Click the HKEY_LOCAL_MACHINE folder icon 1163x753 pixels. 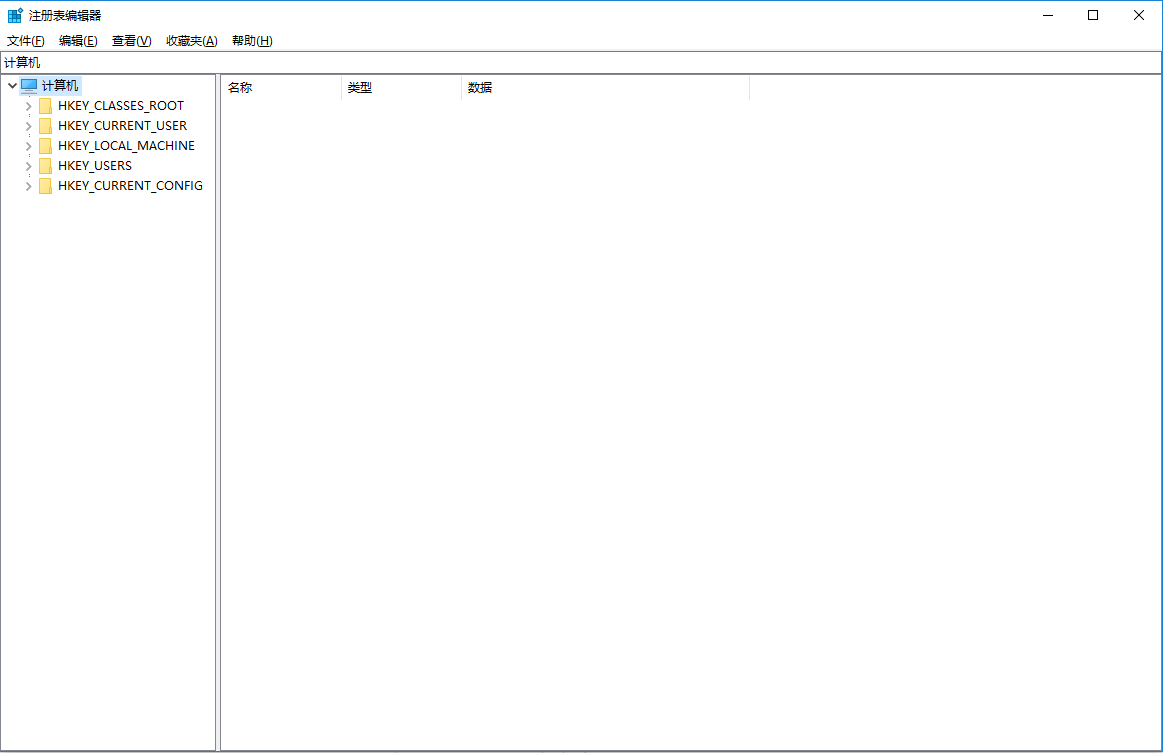[x=46, y=145]
